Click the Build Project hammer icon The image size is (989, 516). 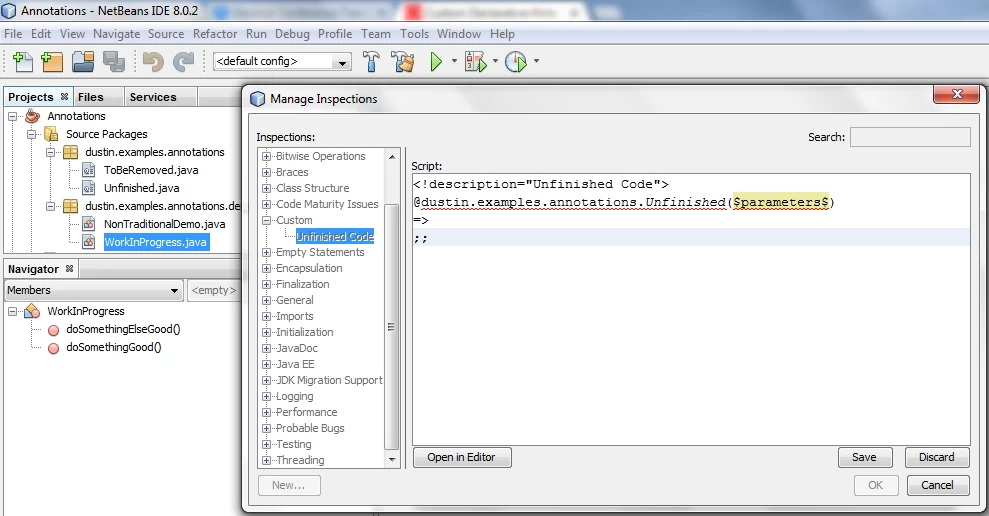pyautogui.click(x=372, y=61)
